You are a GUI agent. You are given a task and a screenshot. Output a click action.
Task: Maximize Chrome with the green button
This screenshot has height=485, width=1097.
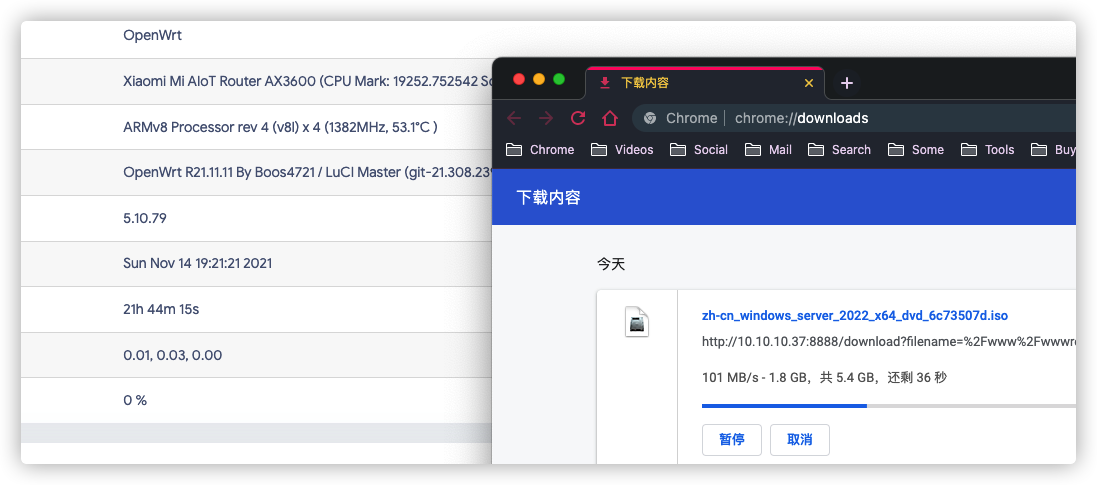pos(559,79)
